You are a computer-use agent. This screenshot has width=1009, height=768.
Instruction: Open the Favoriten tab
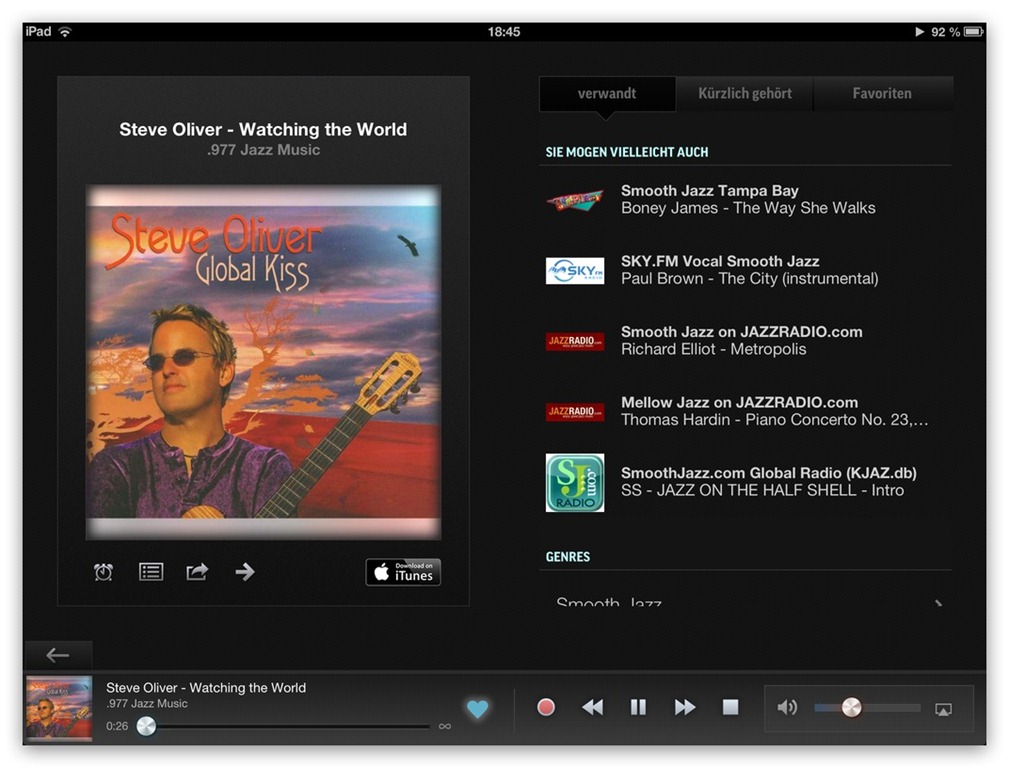(882, 94)
